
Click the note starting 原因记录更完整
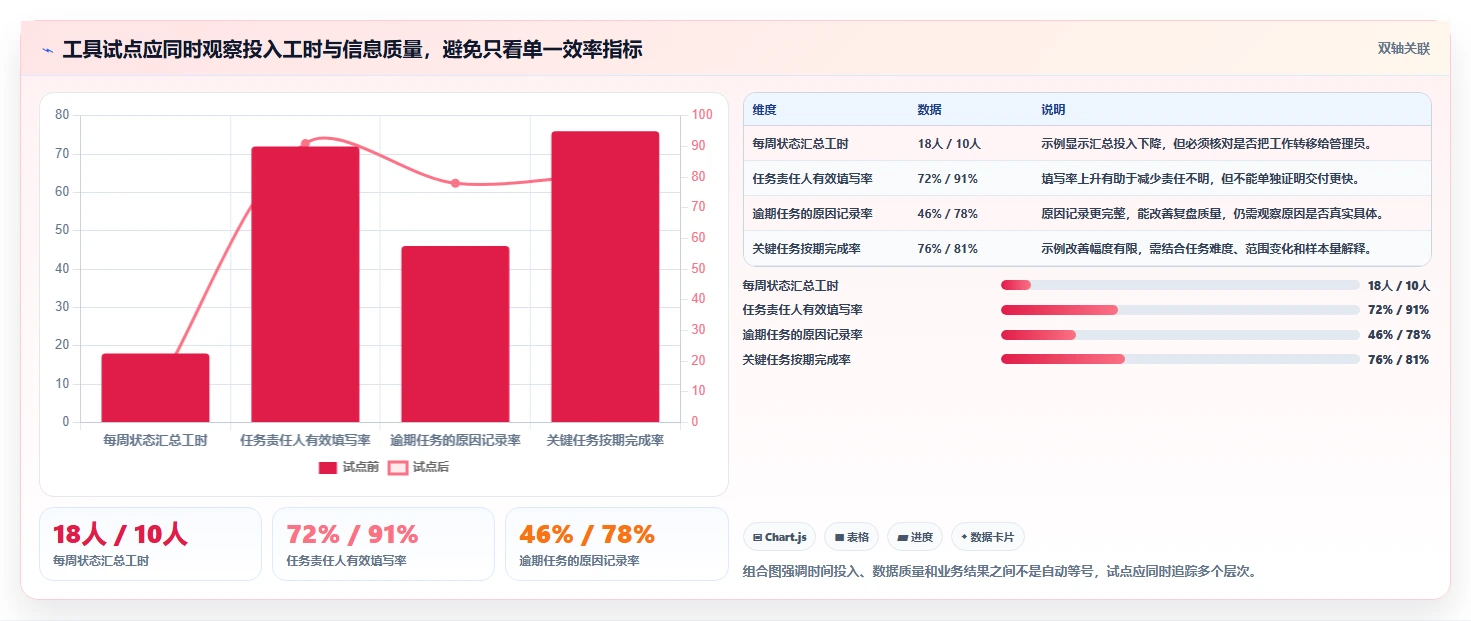[x=1212, y=214]
